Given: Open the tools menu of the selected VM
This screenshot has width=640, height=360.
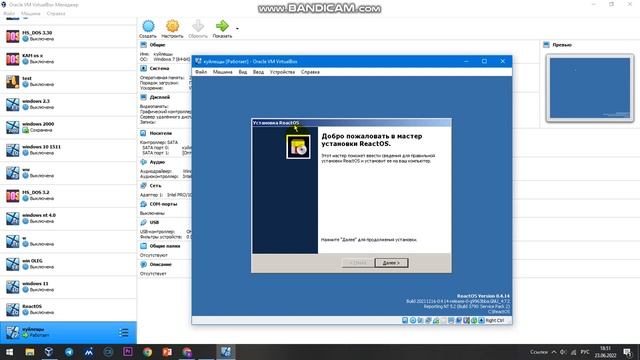Looking at the screenshot, I should pos(124,333).
